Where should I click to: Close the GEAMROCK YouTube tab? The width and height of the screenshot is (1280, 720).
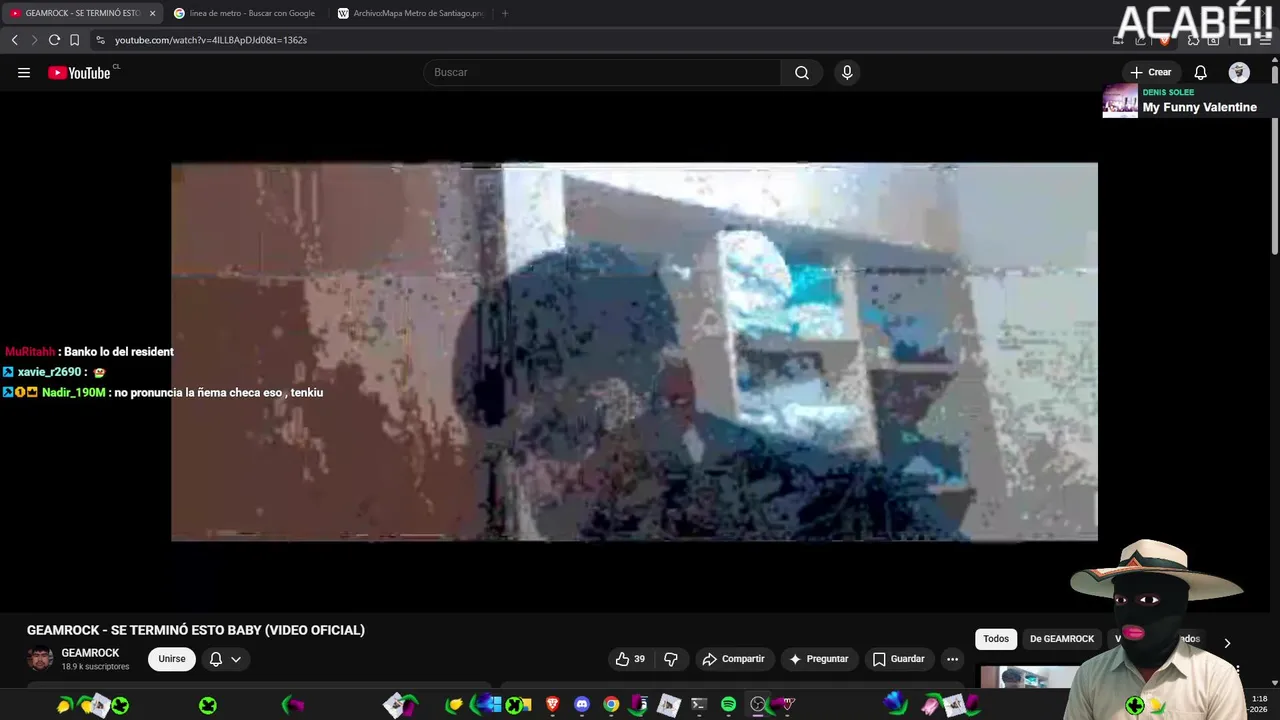153,13
